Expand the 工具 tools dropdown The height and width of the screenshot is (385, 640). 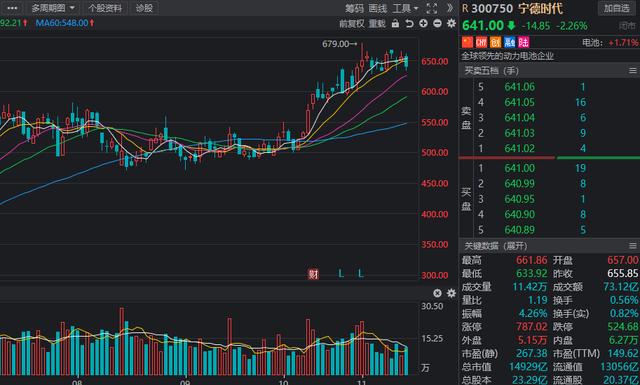pyautogui.click(x=405, y=9)
